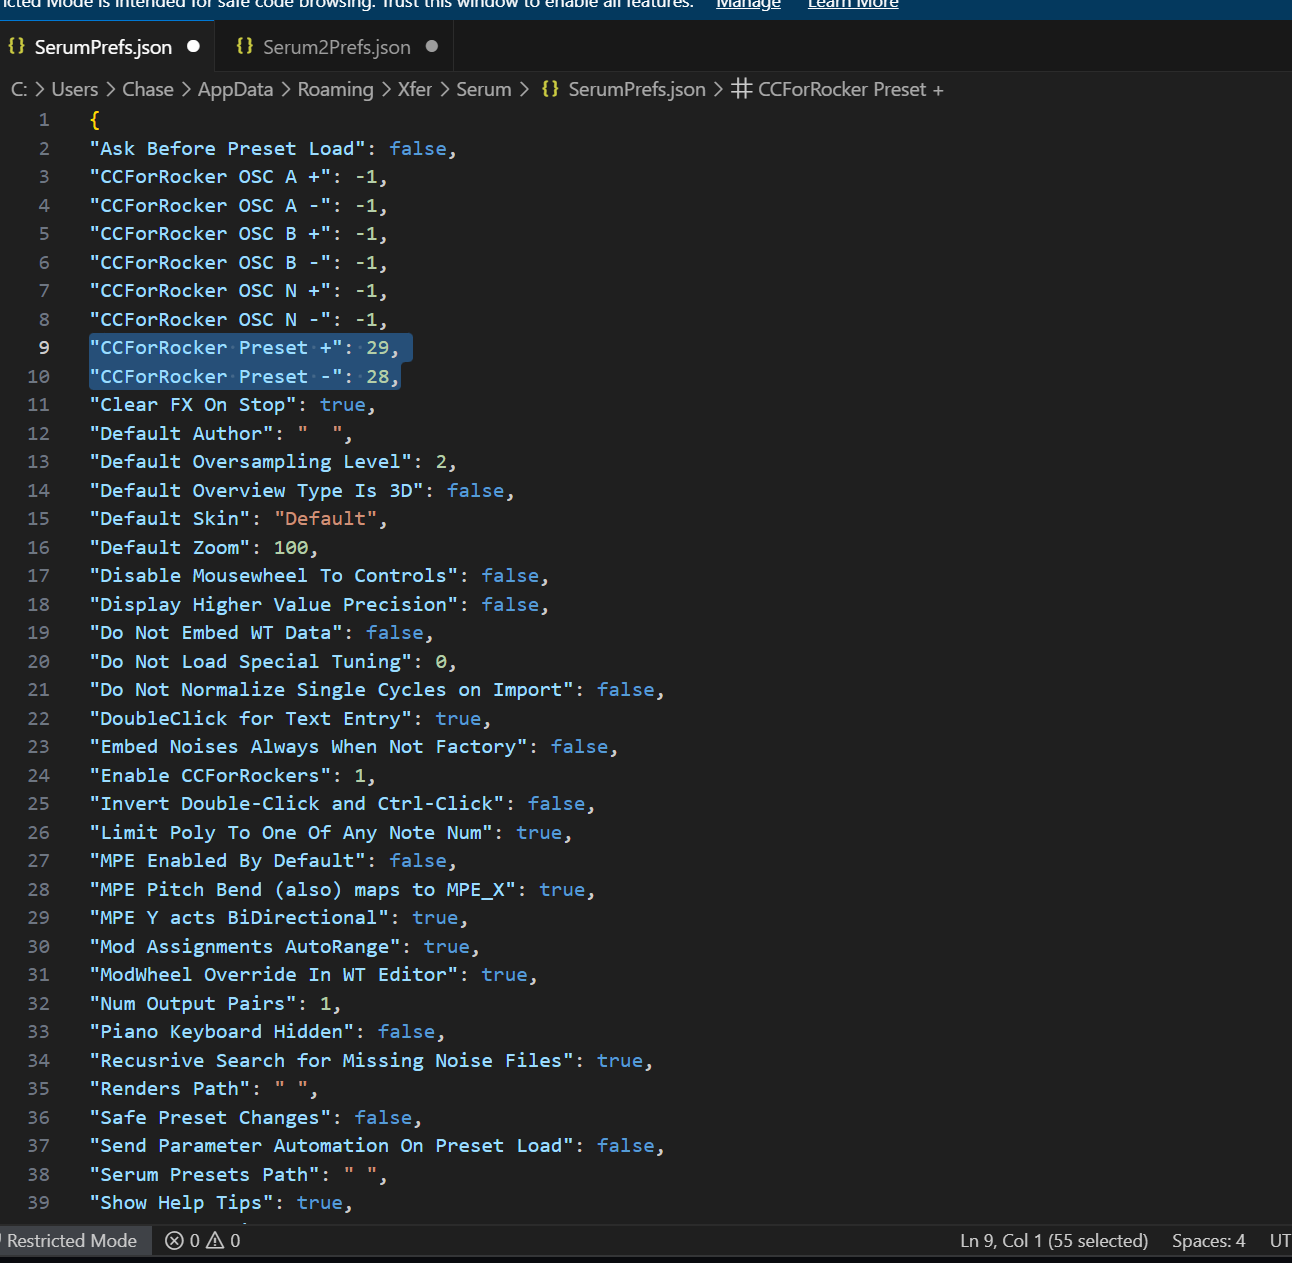Viewport: 1292px width, 1263px height.
Task: Click "Invert Double-Click and Ctrl-Click" key
Action: click(x=296, y=804)
